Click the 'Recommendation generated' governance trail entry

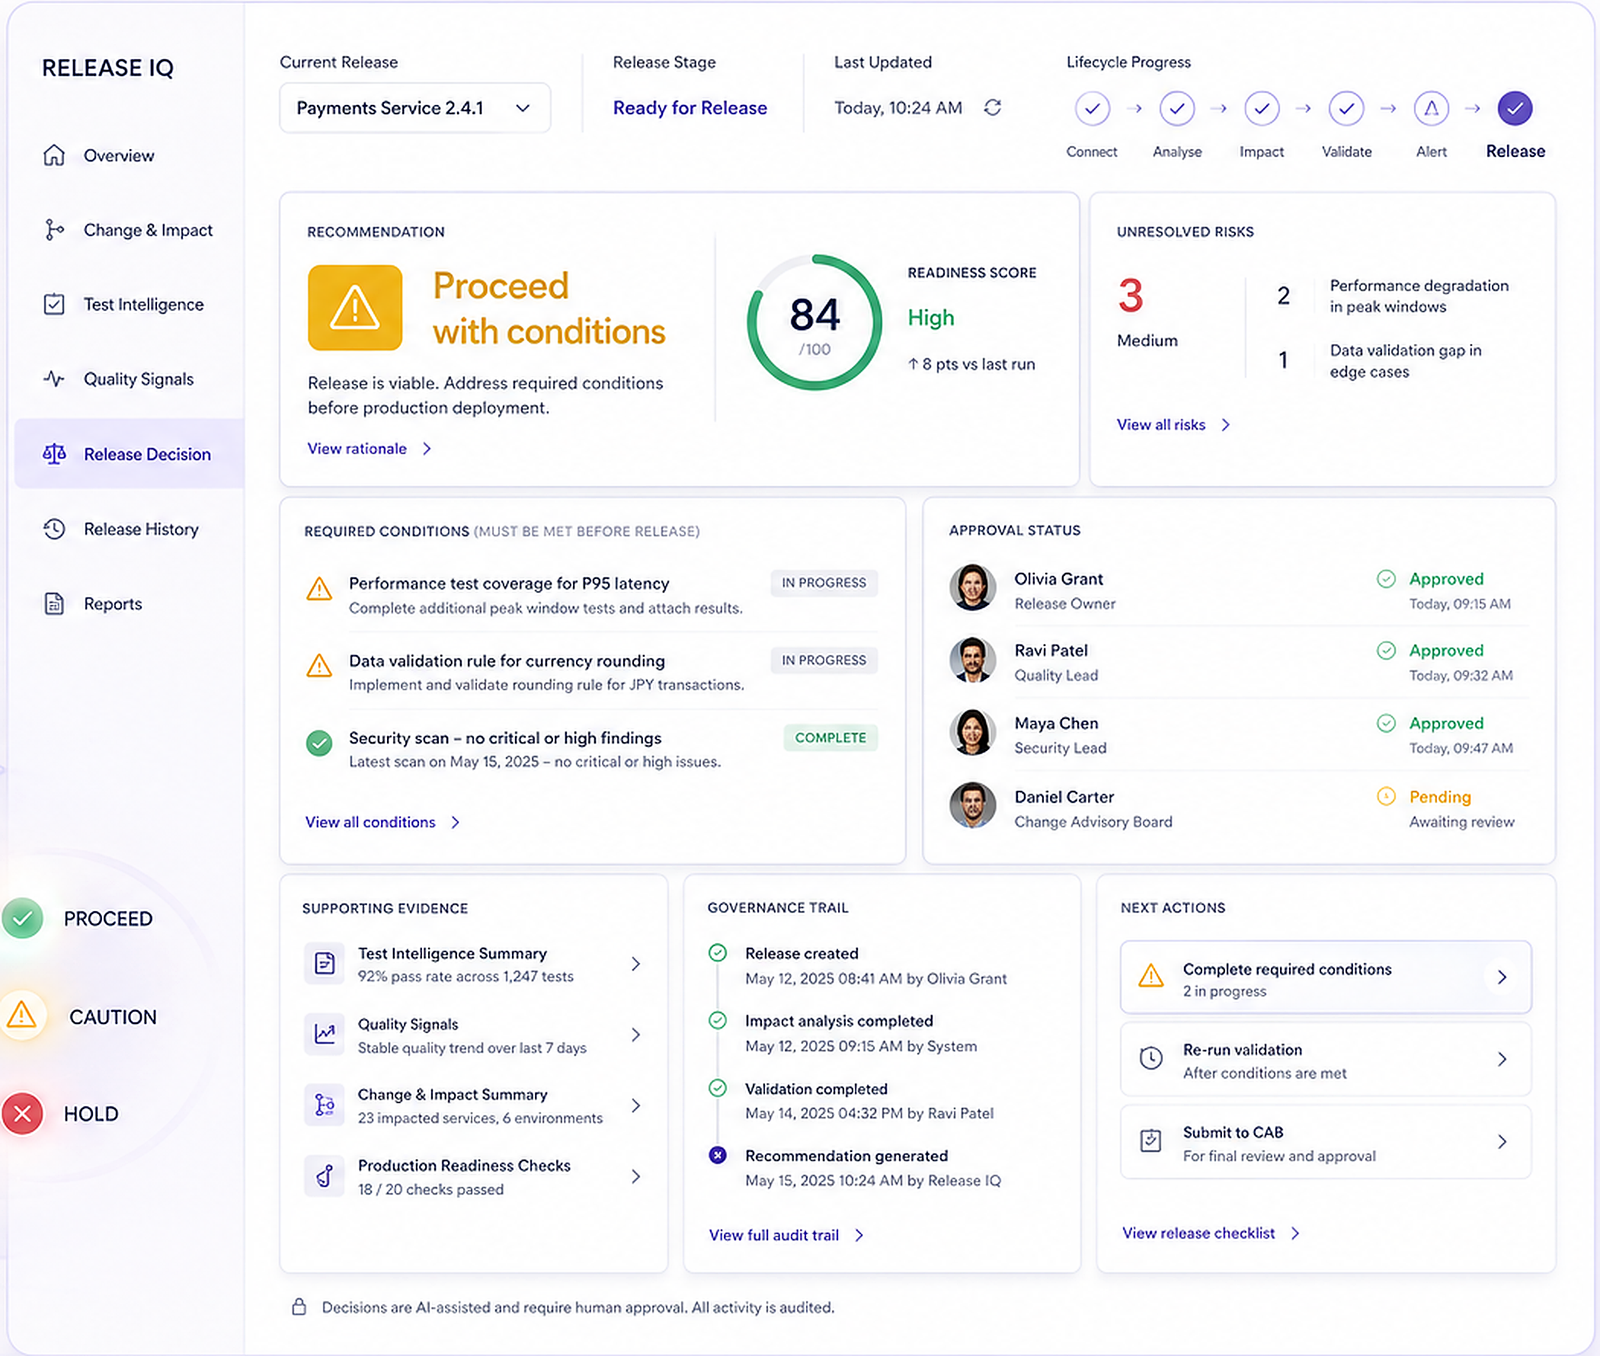856,1167
